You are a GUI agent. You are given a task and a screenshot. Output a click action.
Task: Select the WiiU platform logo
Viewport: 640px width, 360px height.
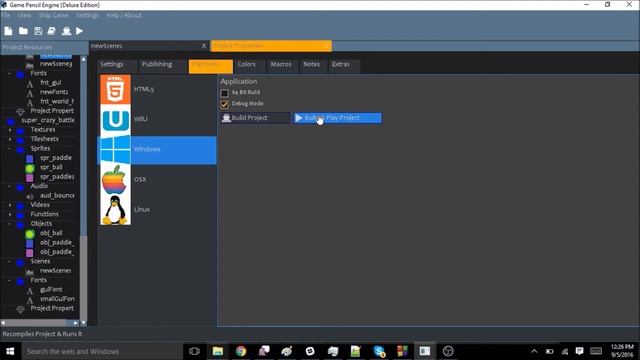pos(116,120)
